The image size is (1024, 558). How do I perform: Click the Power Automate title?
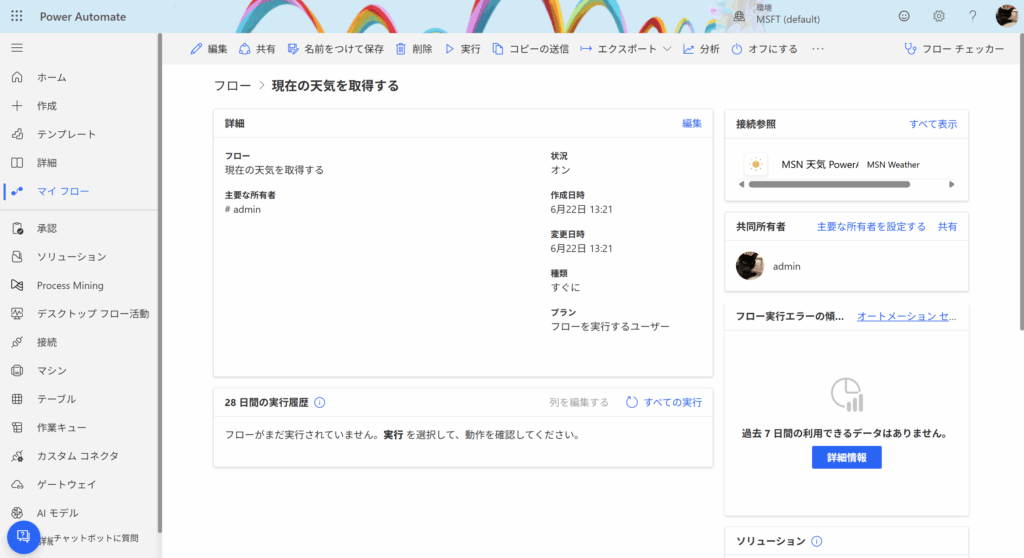(83, 17)
